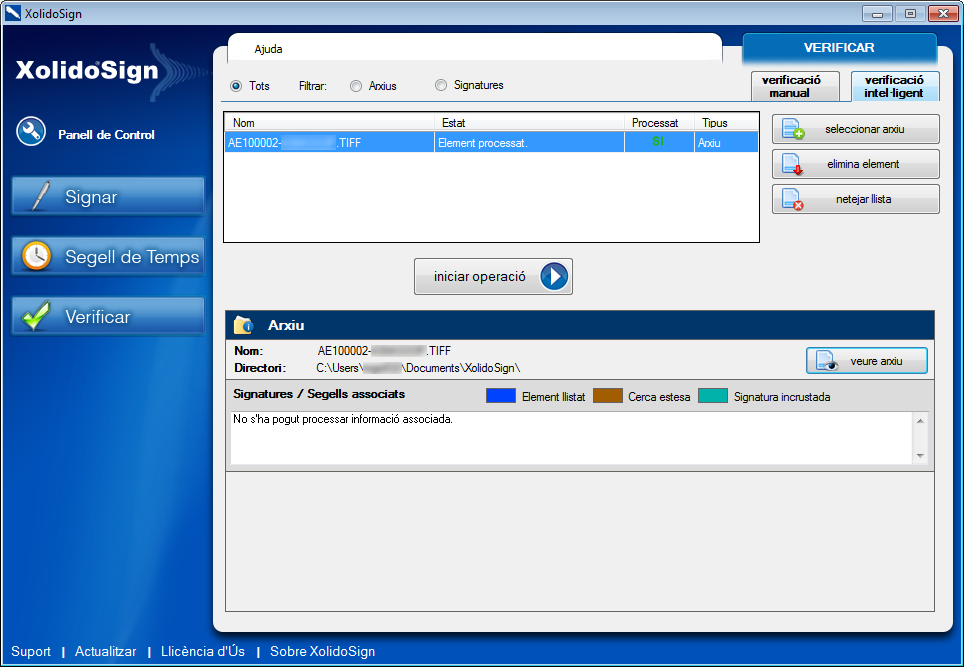The width and height of the screenshot is (964, 667).
Task: Click the eye document icon beside veure arxiu
Action: 827,361
